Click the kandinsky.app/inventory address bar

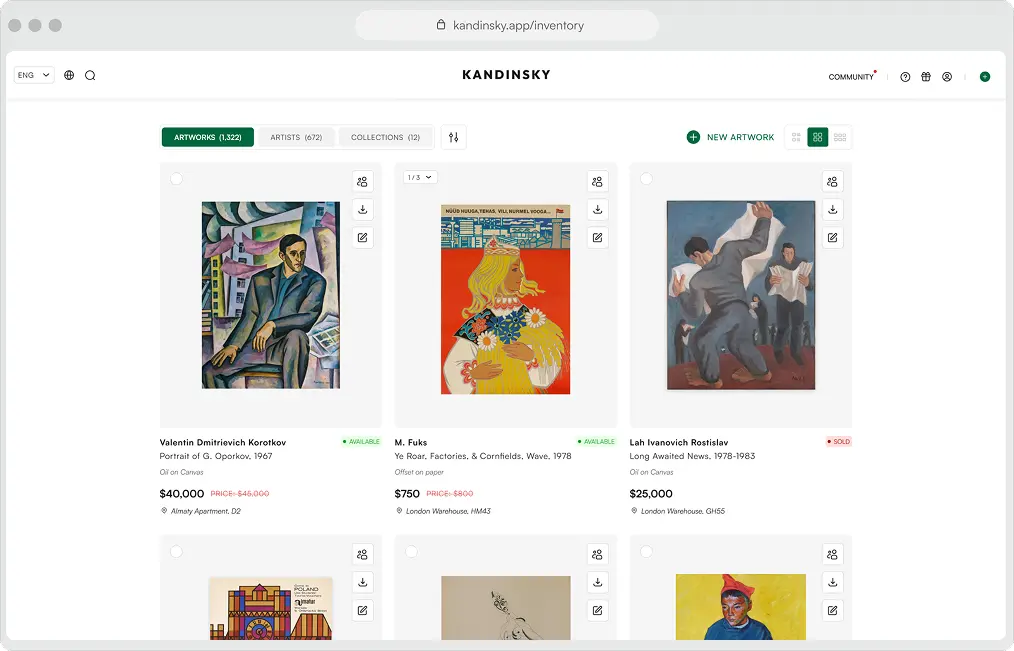[x=507, y=25]
